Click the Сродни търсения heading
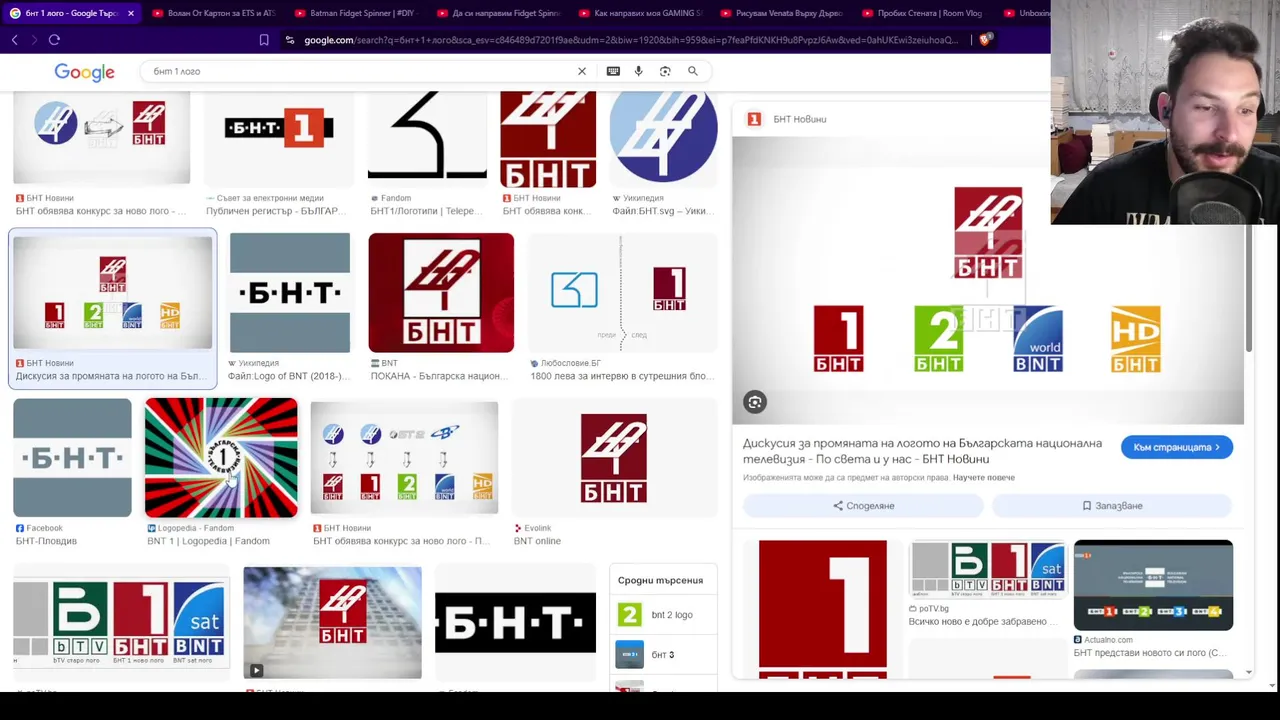This screenshot has width=1280, height=720. (660, 581)
